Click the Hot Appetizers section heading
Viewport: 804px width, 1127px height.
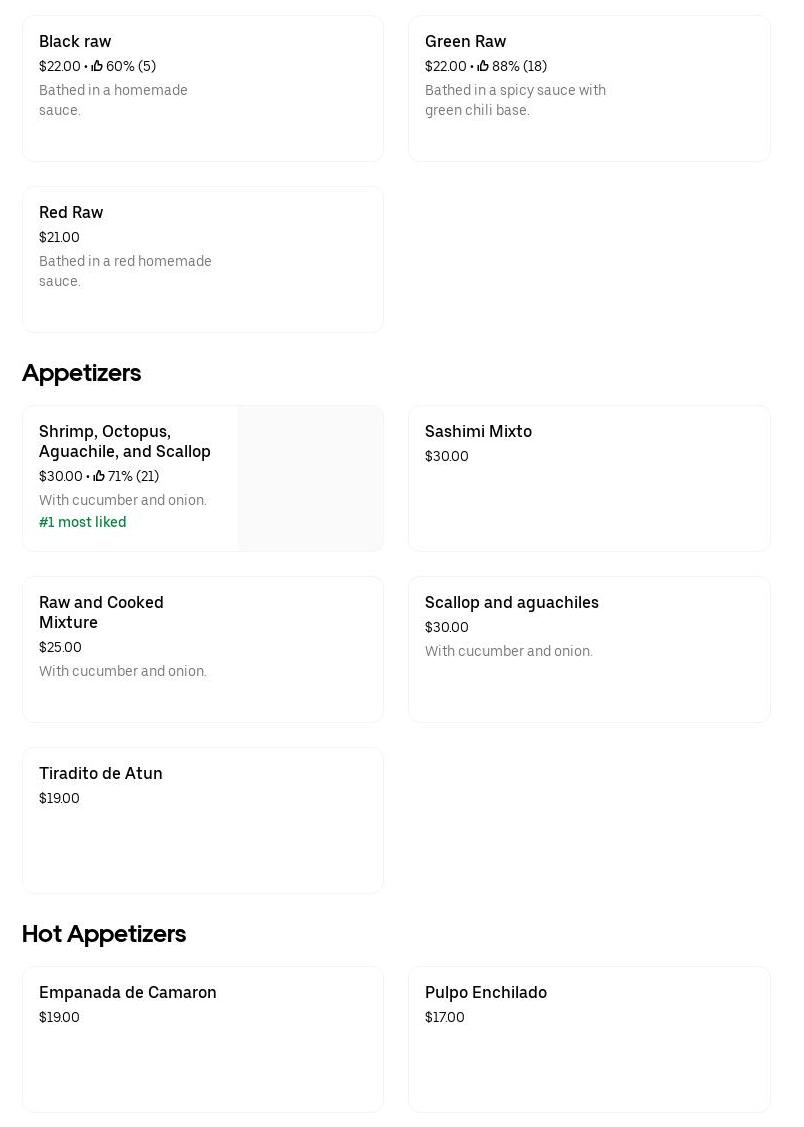[104, 934]
